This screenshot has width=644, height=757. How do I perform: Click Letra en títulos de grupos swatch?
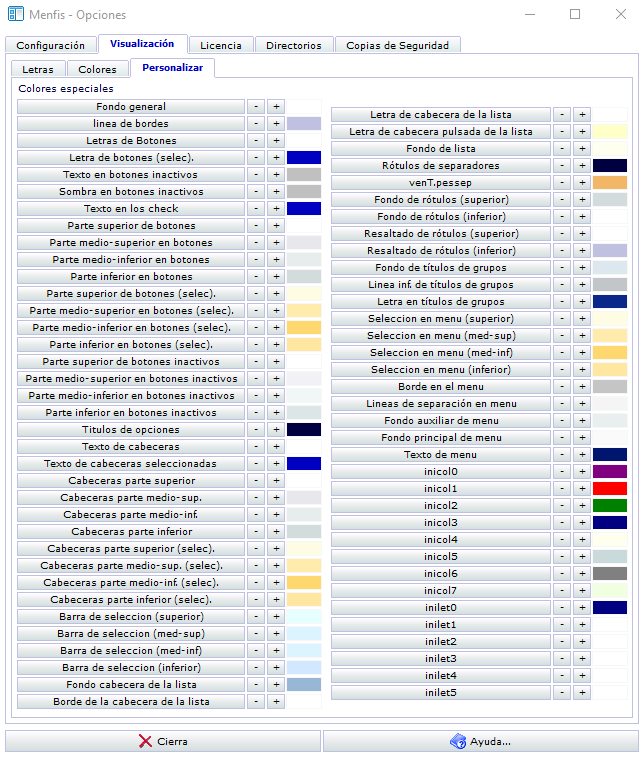(610, 302)
